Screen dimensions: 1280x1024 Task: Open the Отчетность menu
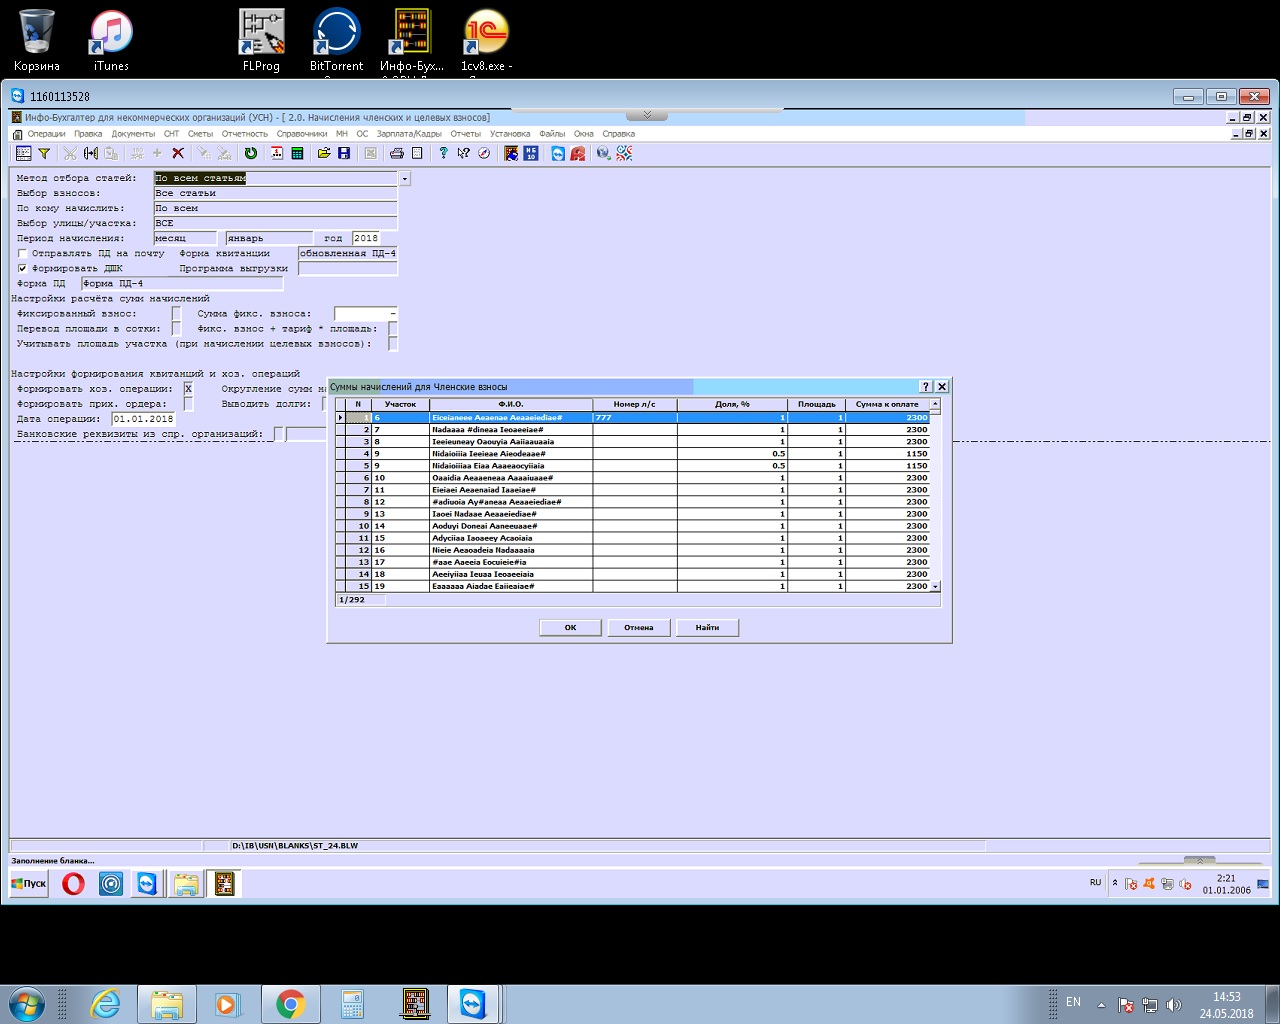coord(245,133)
